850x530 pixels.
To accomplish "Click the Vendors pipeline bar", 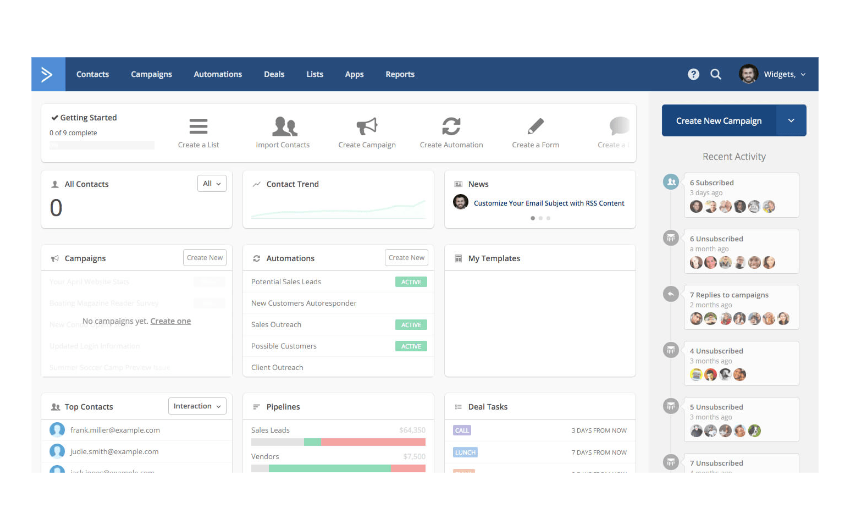I will tap(338, 468).
